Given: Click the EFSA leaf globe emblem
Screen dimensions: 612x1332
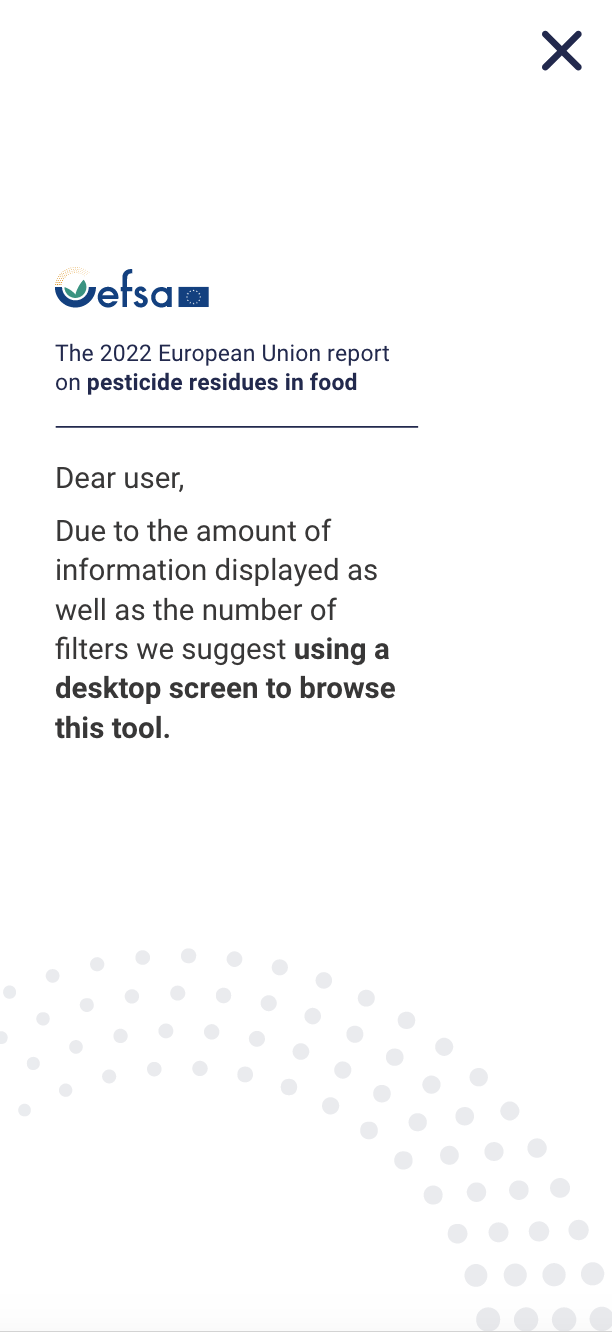Looking at the screenshot, I should [x=75, y=288].
